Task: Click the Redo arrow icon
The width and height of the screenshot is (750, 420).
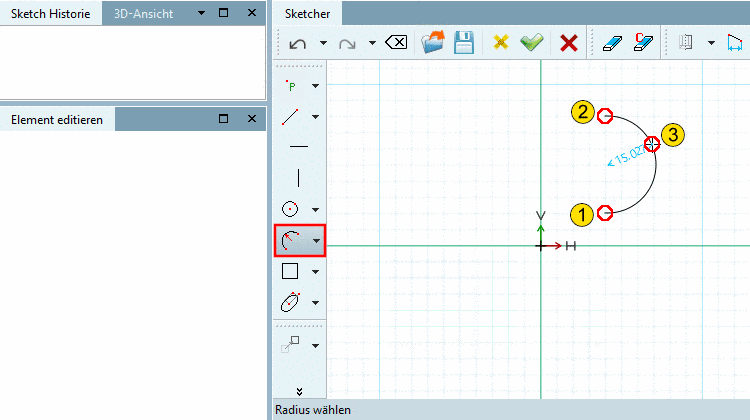Action: (347, 44)
